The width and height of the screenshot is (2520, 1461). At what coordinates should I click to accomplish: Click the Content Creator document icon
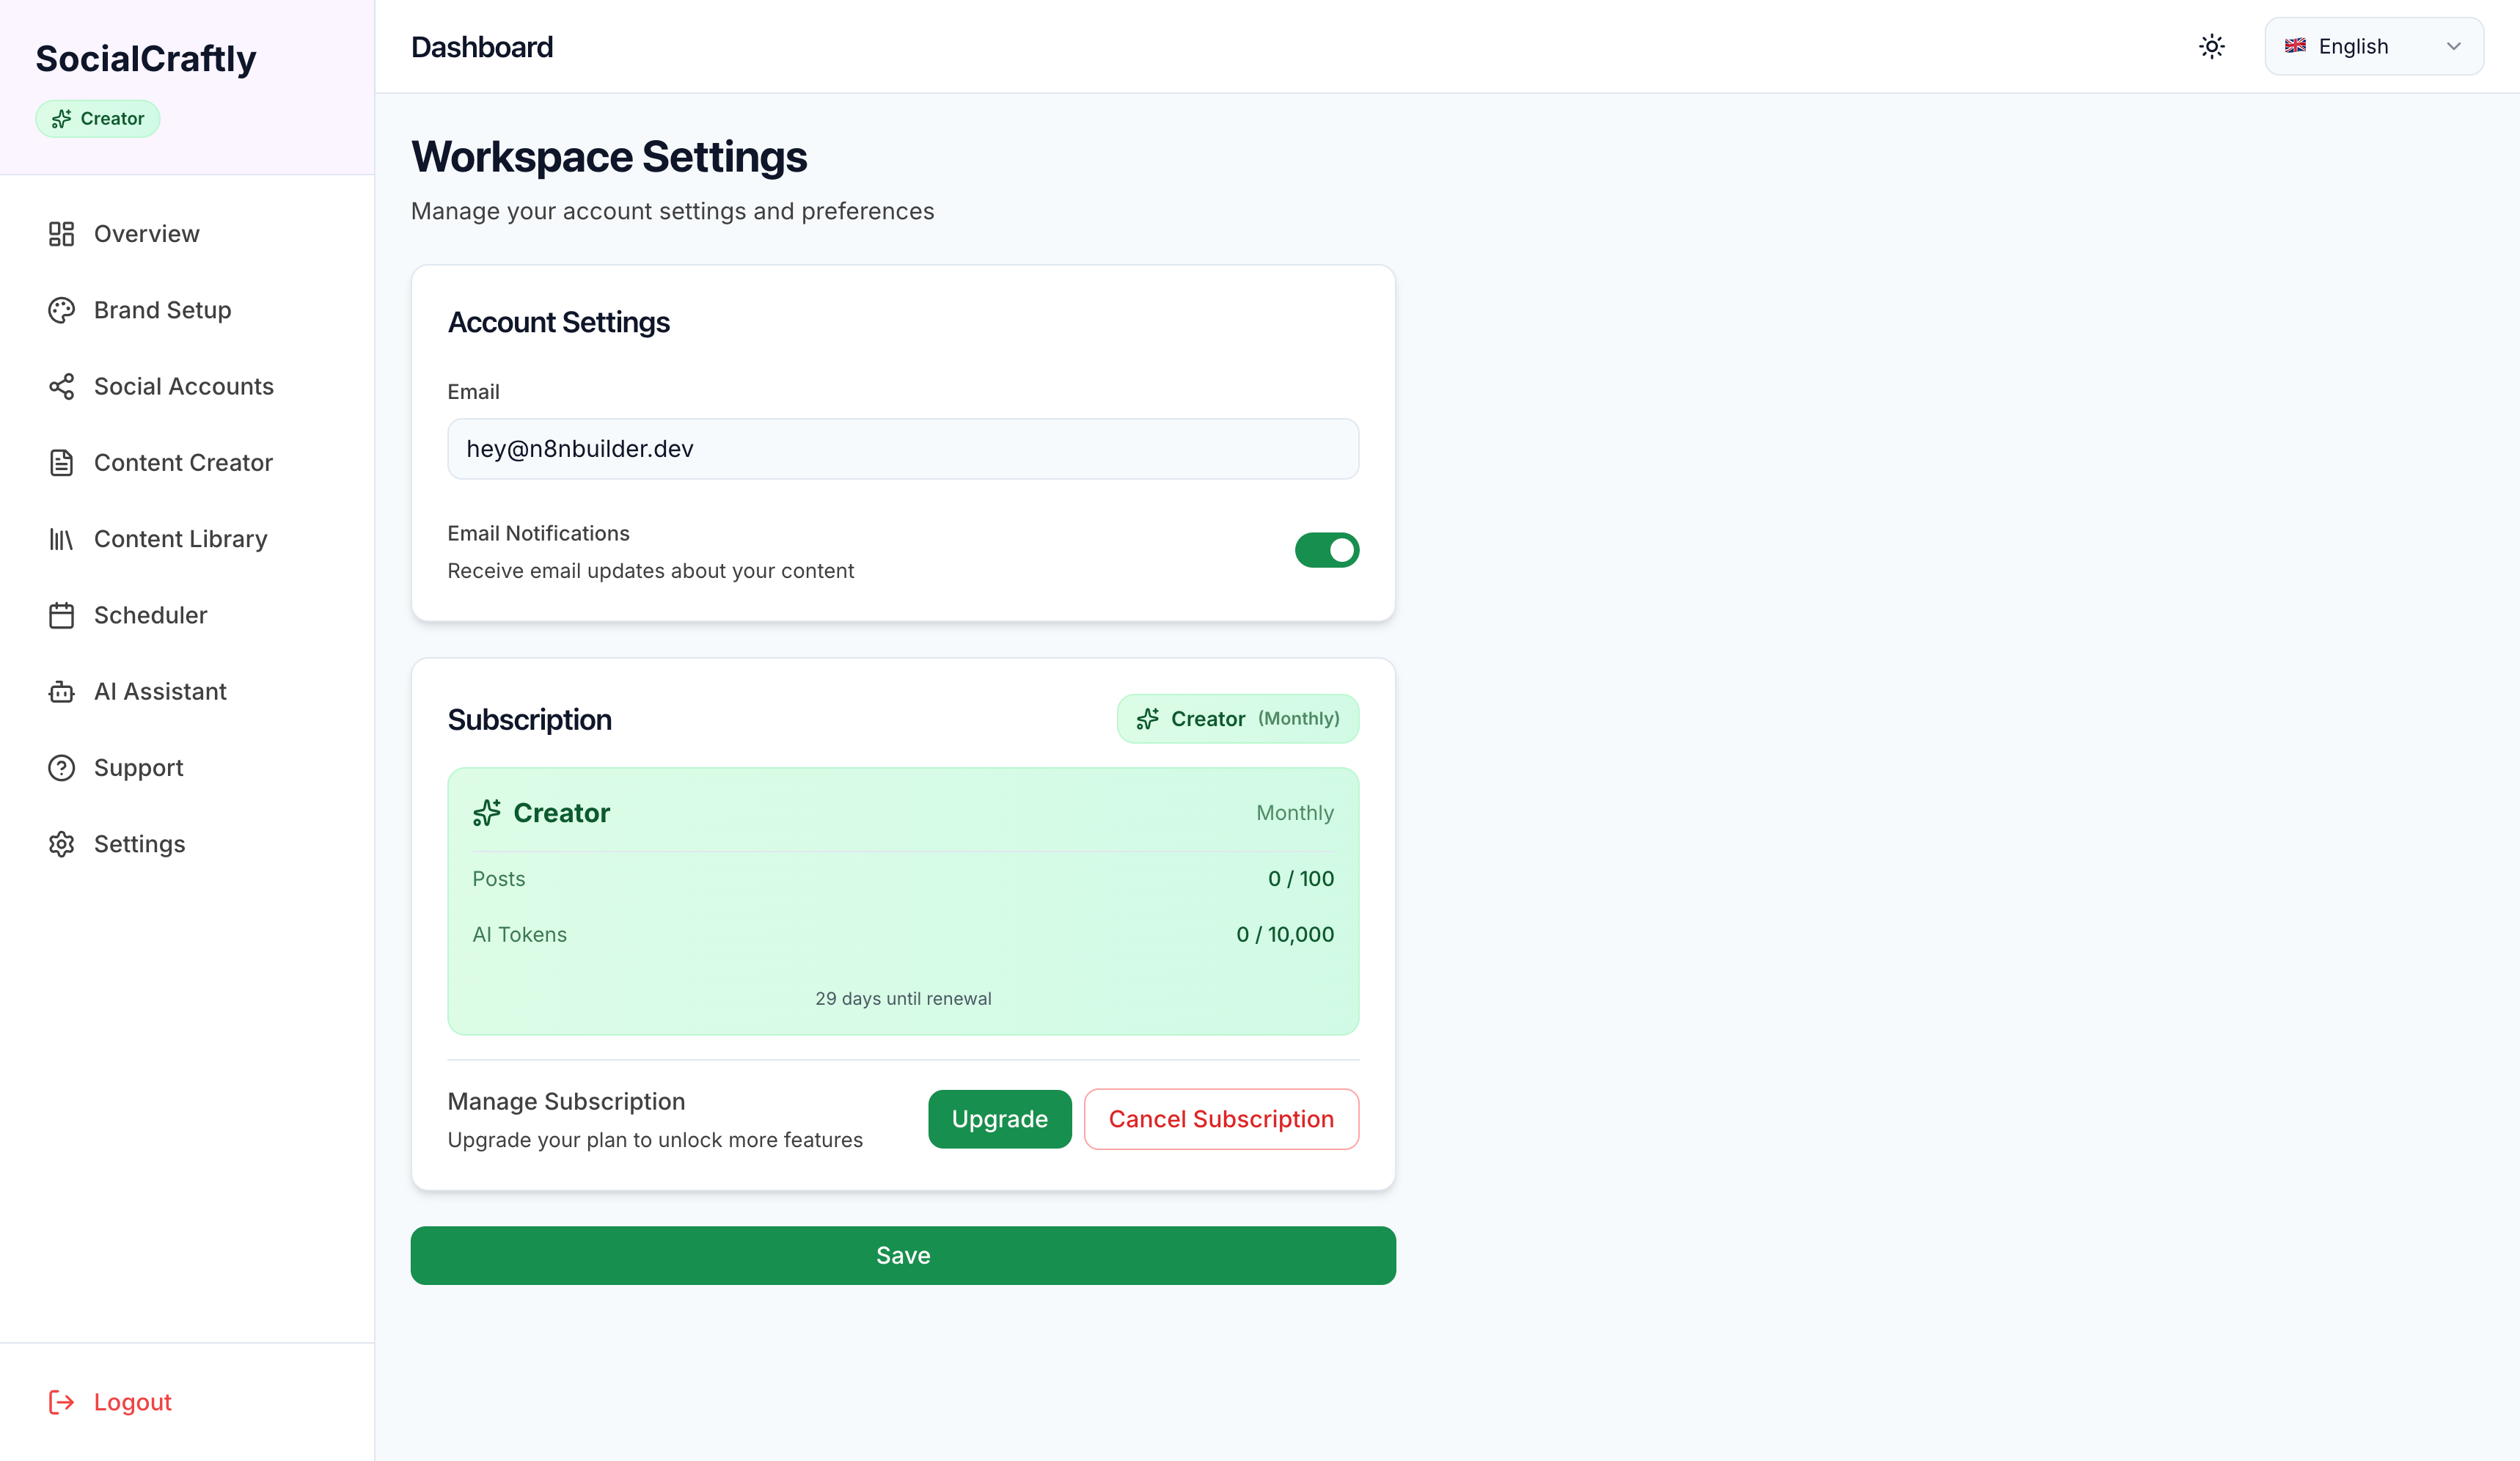pyautogui.click(x=61, y=462)
